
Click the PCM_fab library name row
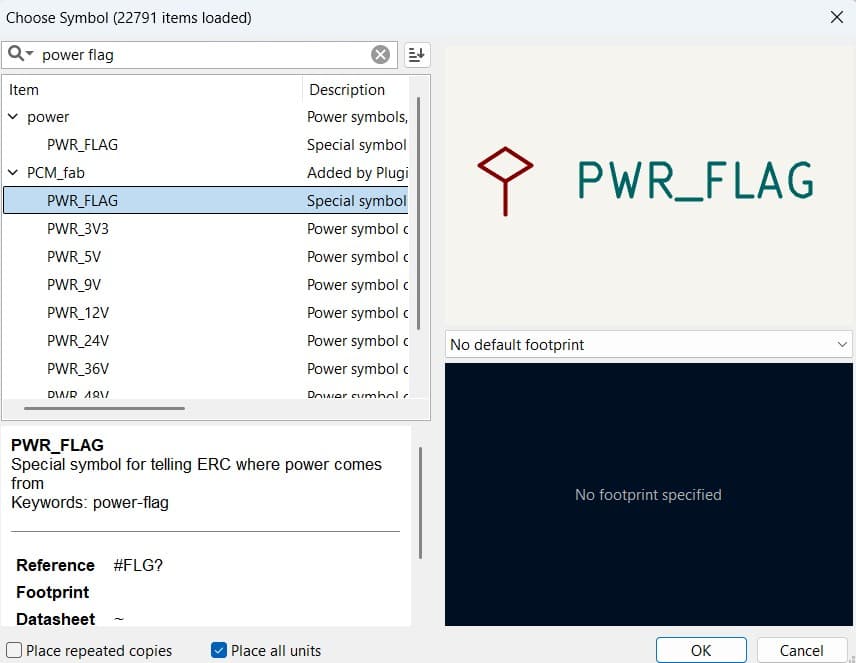[x=206, y=173]
